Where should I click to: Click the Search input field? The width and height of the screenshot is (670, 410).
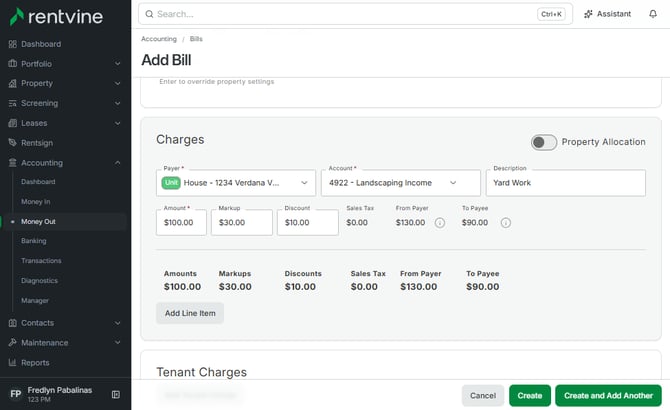(355, 14)
